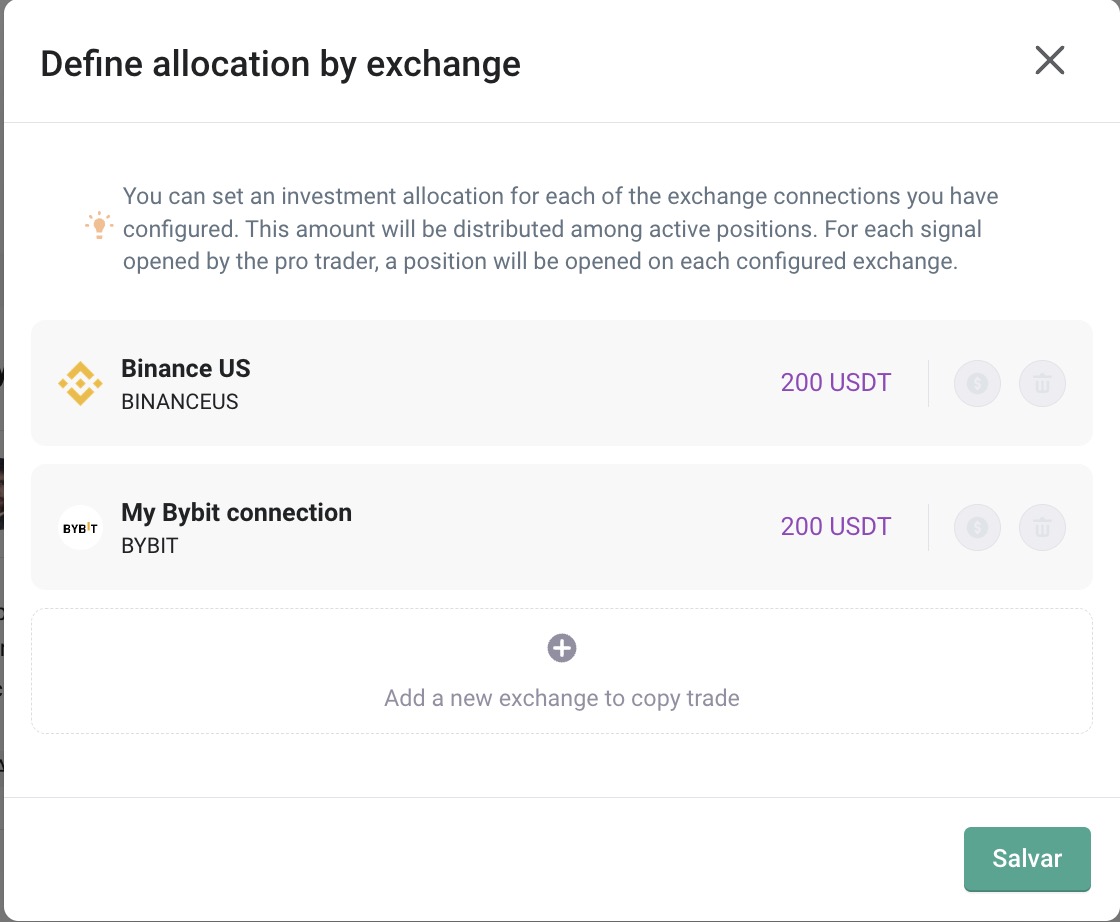Click the plus icon to add exchange
This screenshot has width=1120, height=922.
tap(562, 648)
